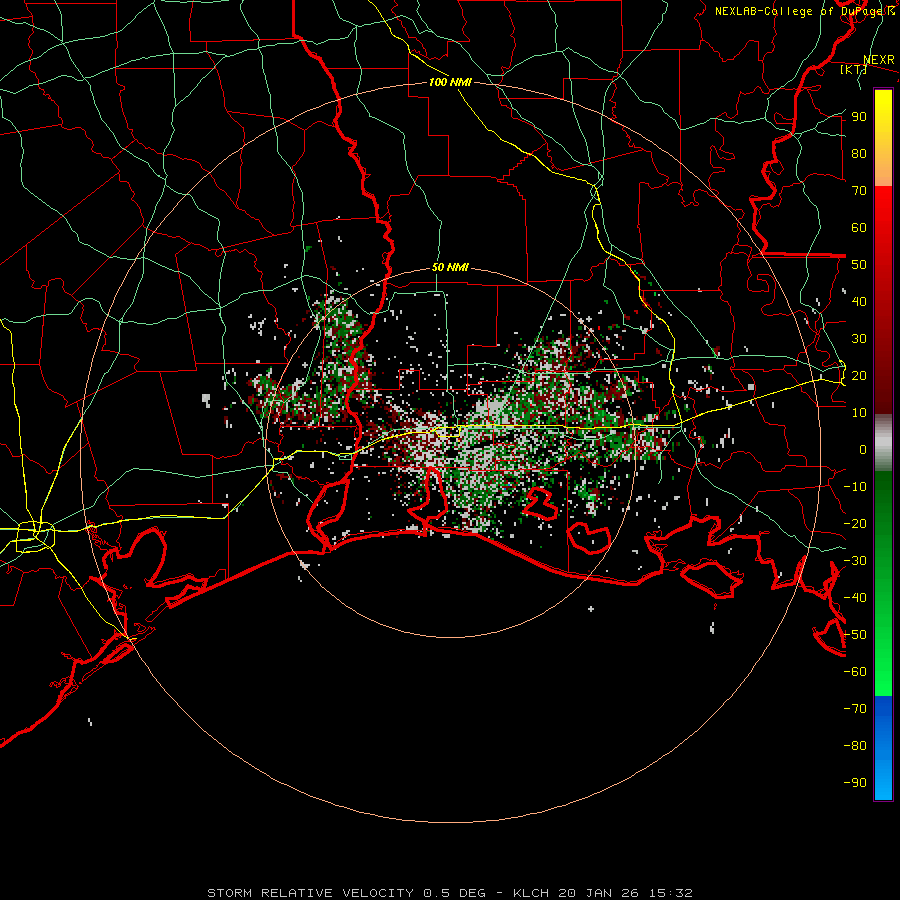Click the 90 value on velocity scale

pyautogui.click(x=859, y=117)
